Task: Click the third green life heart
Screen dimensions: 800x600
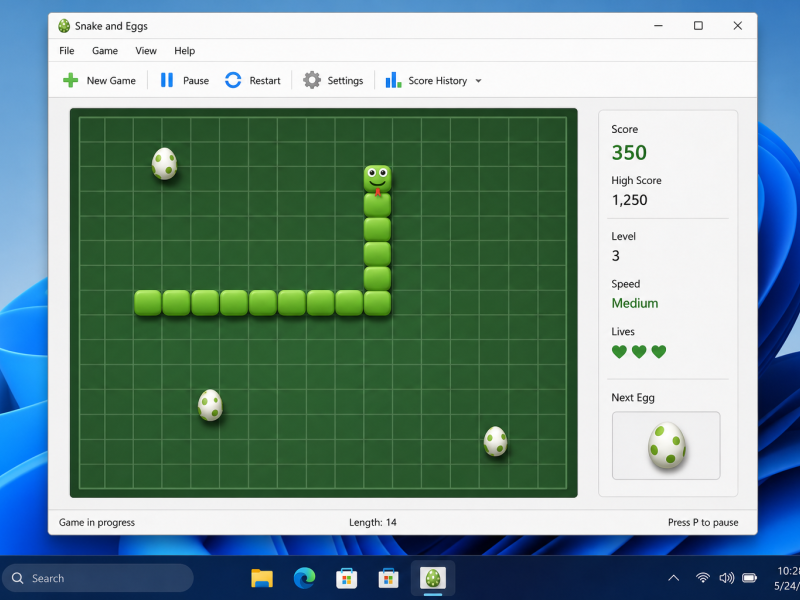Action: (659, 352)
